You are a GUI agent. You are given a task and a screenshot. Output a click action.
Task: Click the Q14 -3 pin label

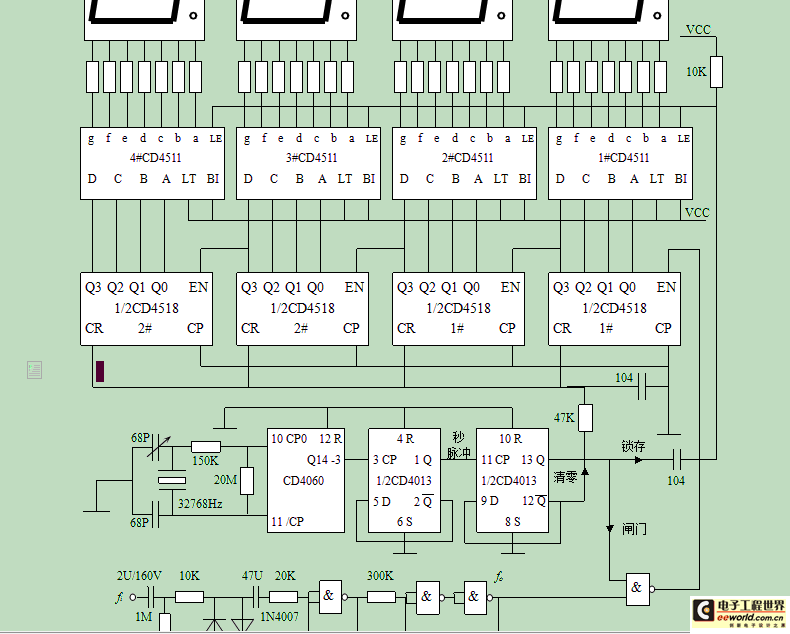tap(324, 460)
